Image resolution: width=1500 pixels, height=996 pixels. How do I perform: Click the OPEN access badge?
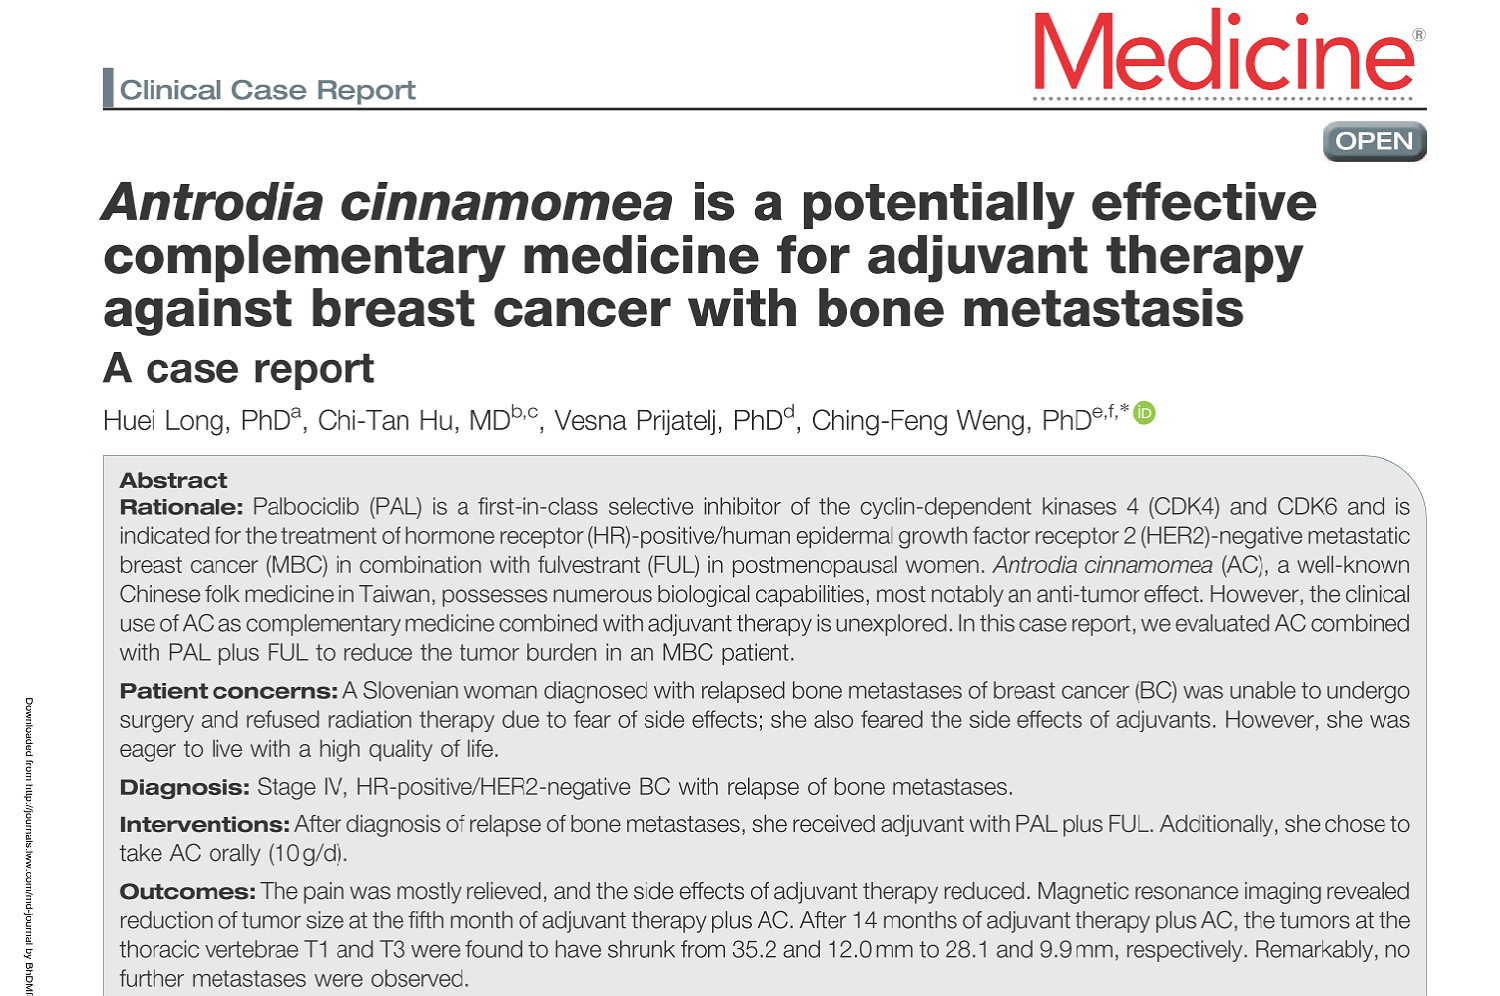point(1374,141)
